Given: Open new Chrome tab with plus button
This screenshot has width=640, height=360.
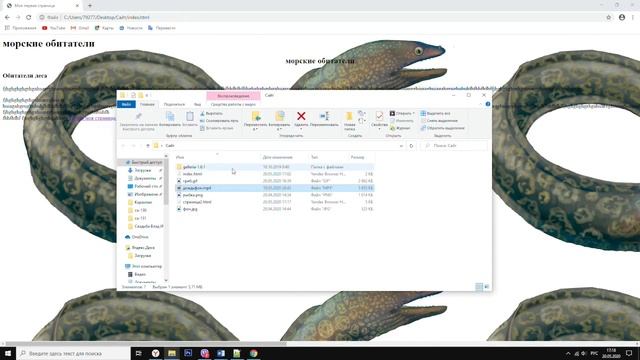Looking at the screenshot, I should pos(90,6).
